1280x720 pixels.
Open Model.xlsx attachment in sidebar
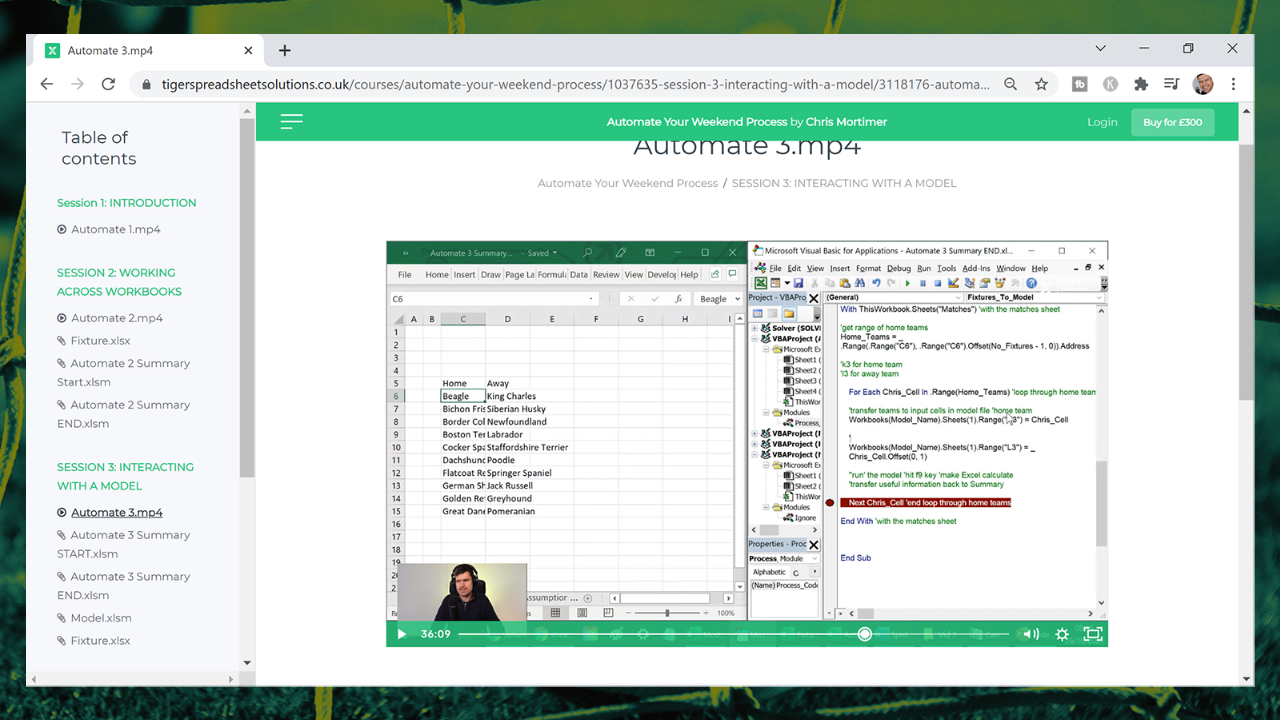pyautogui.click(x=101, y=618)
